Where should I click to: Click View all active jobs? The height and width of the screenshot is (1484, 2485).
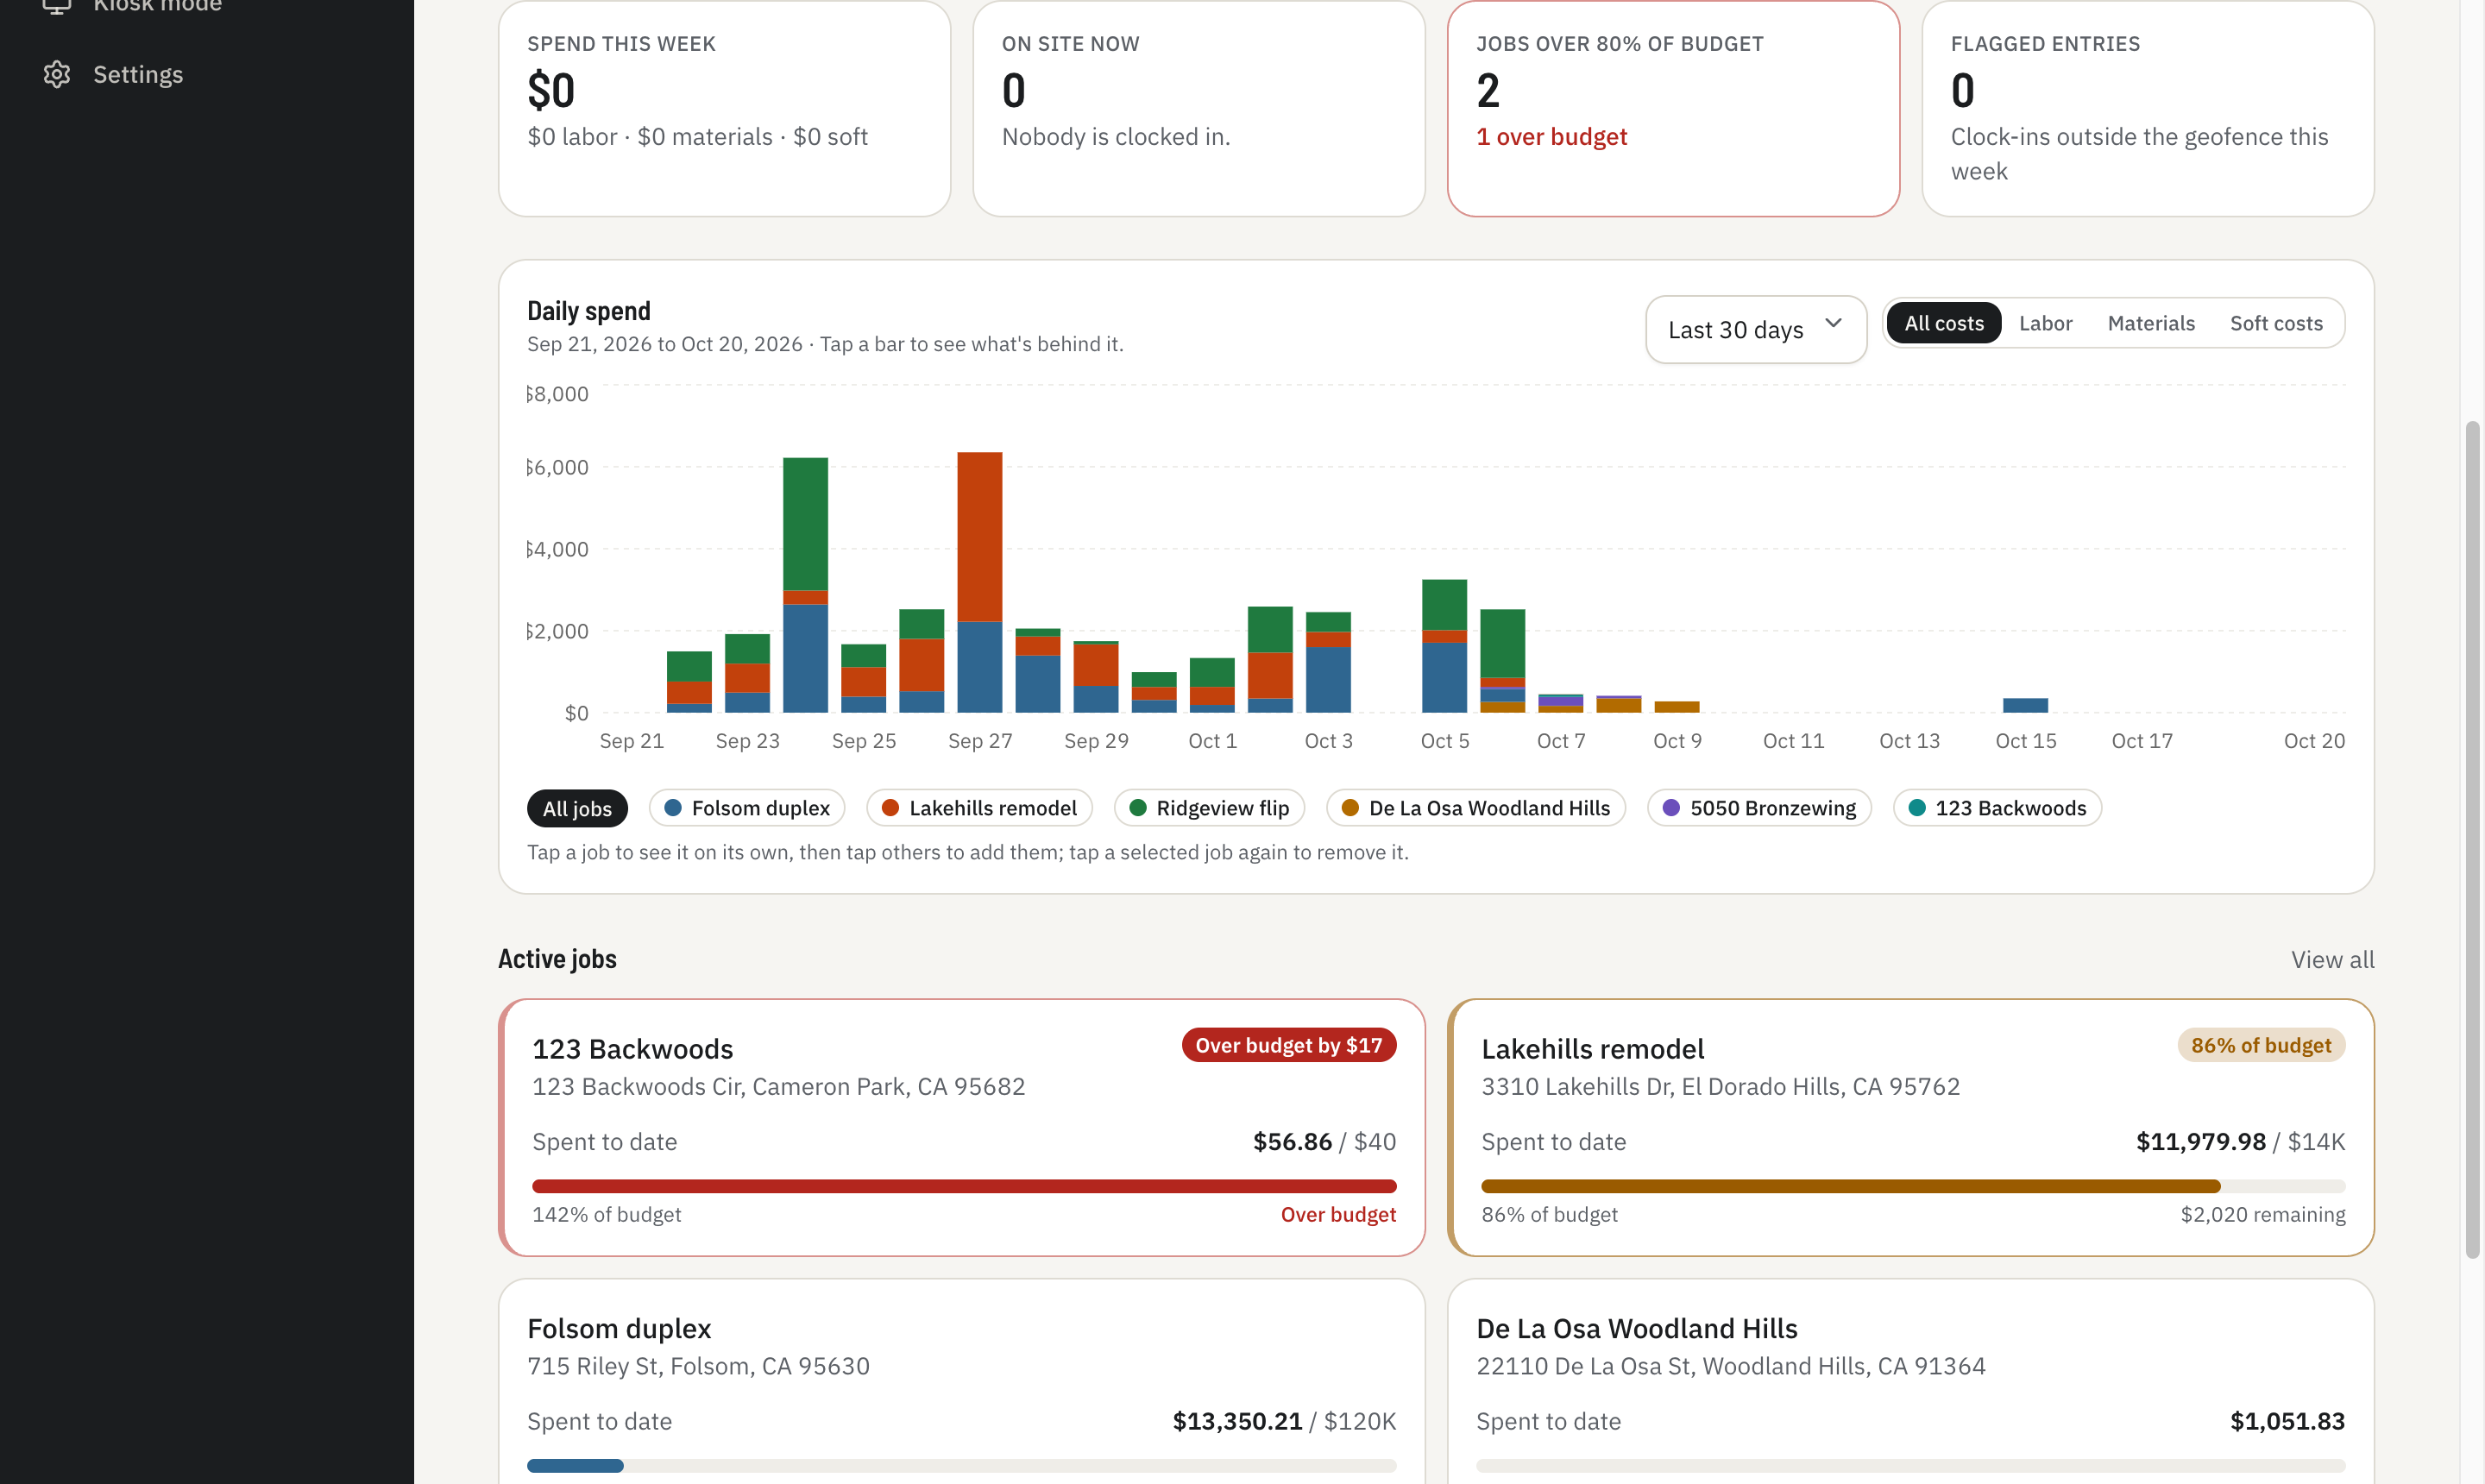[2332, 960]
